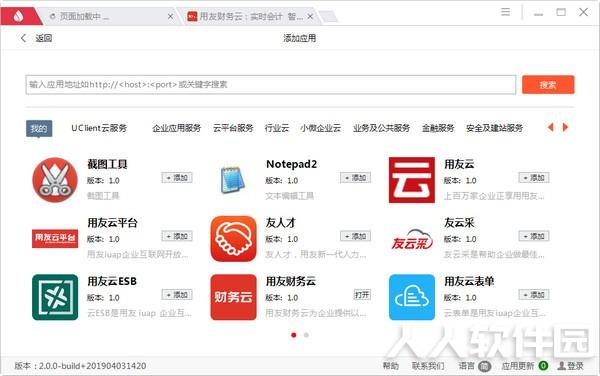
Task: Switch to the 用友财务云 browser tab
Action: tap(249, 16)
